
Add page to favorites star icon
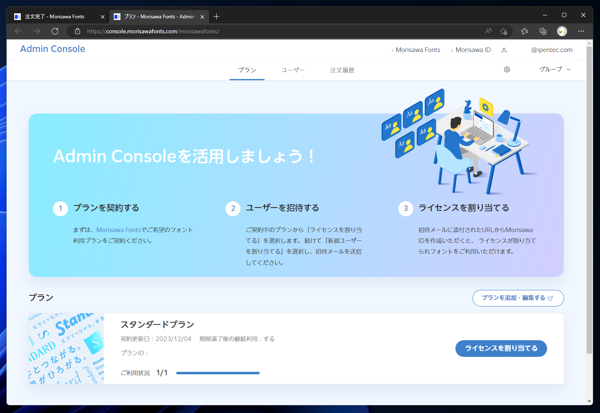coord(504,31)
